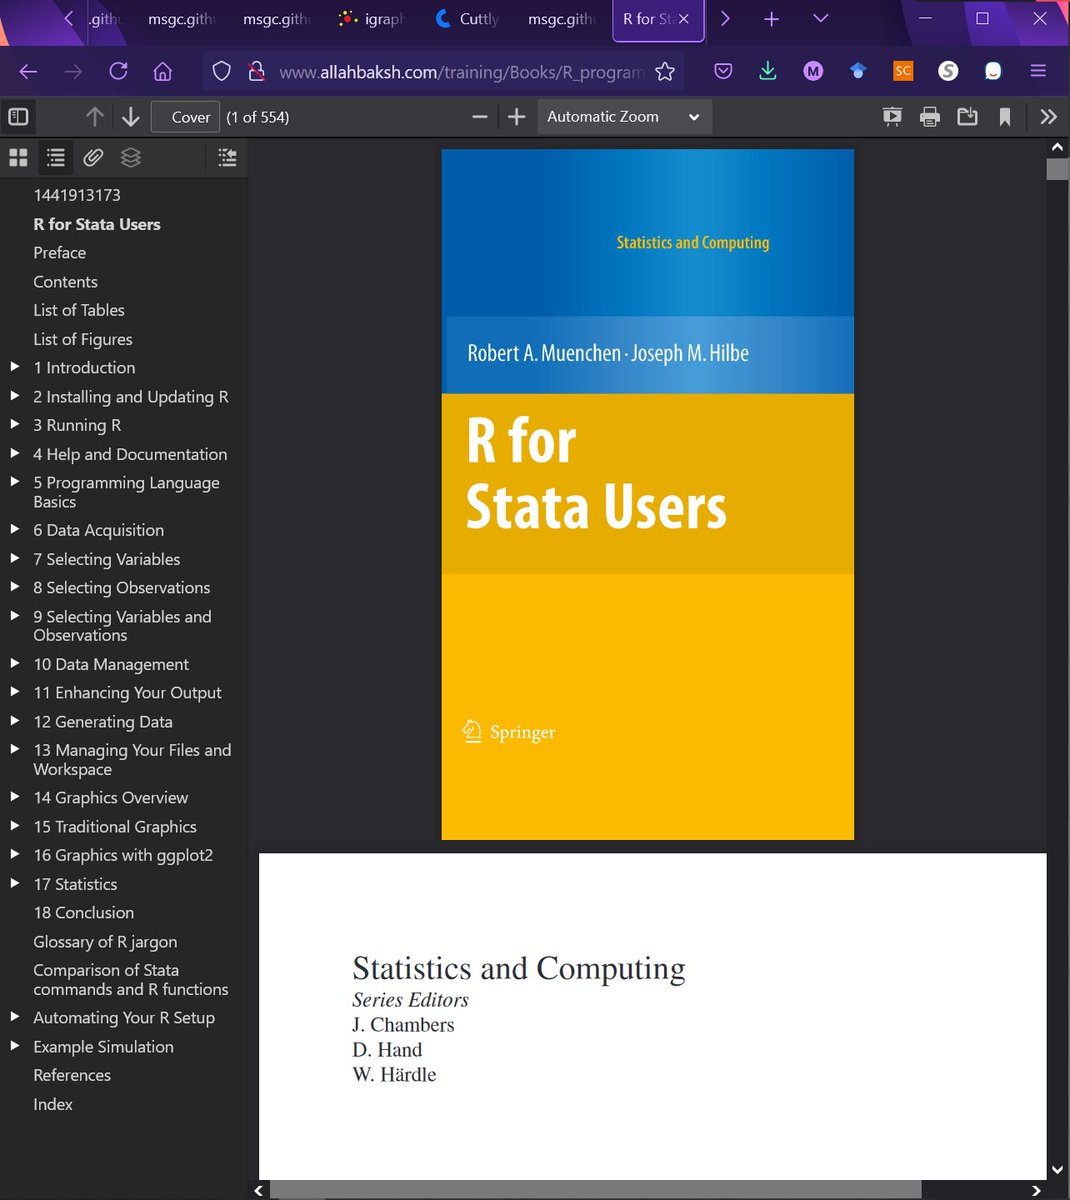Zoom out the PDF document
The height and width of the screenshot is (1200, 1070).
coord(480,117)
